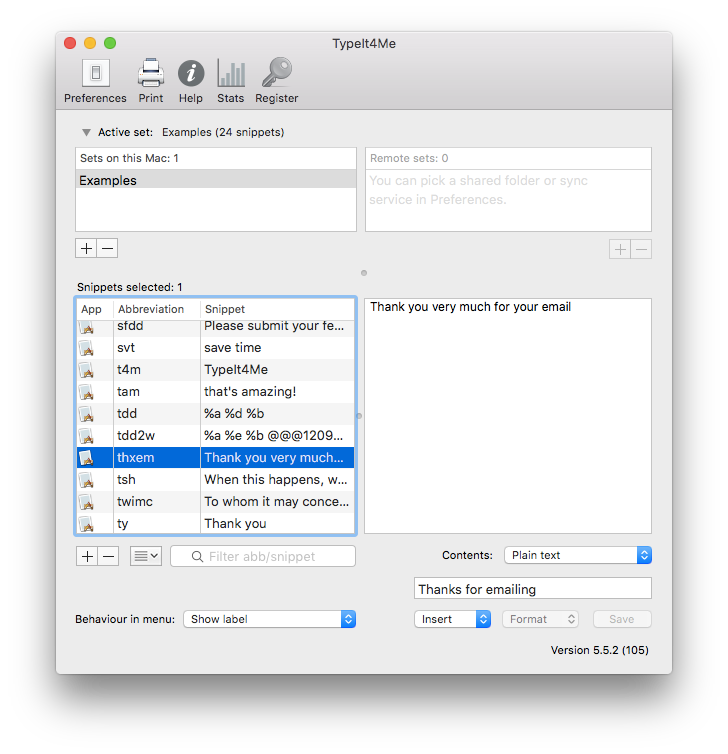This screenshot has width=728, height=754.
Task: Click the app icon for the tsh row
Action: click(x=87, y=480)
